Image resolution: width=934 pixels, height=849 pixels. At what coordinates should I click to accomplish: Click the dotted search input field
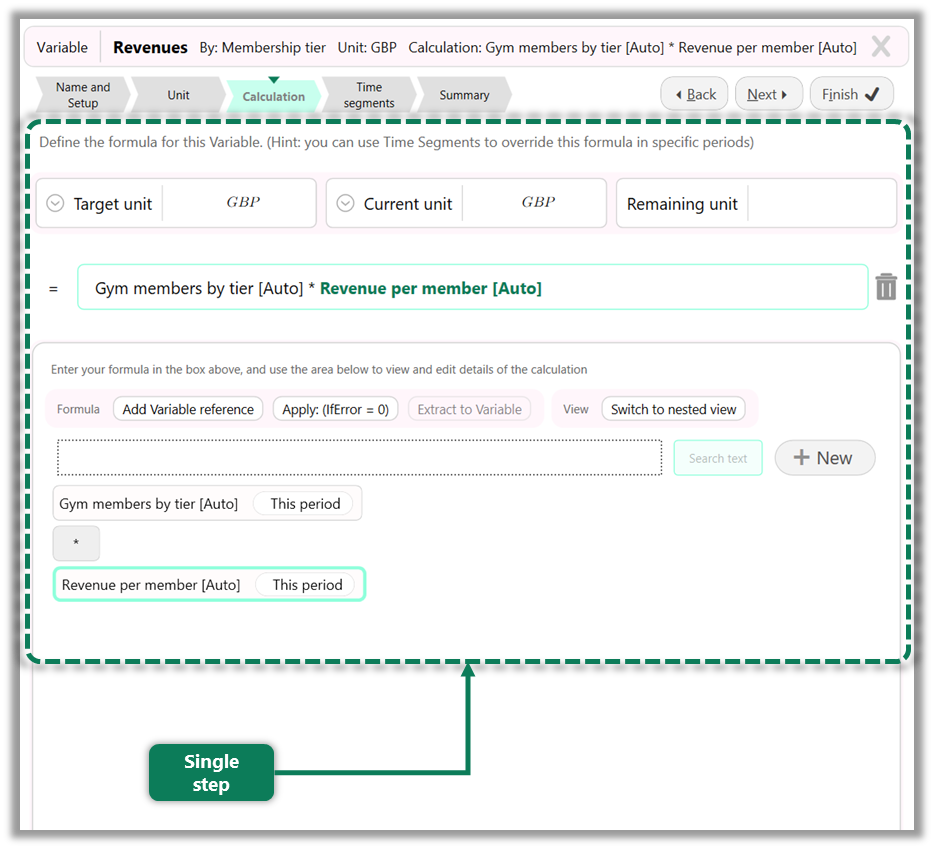(x=359, y=458)
